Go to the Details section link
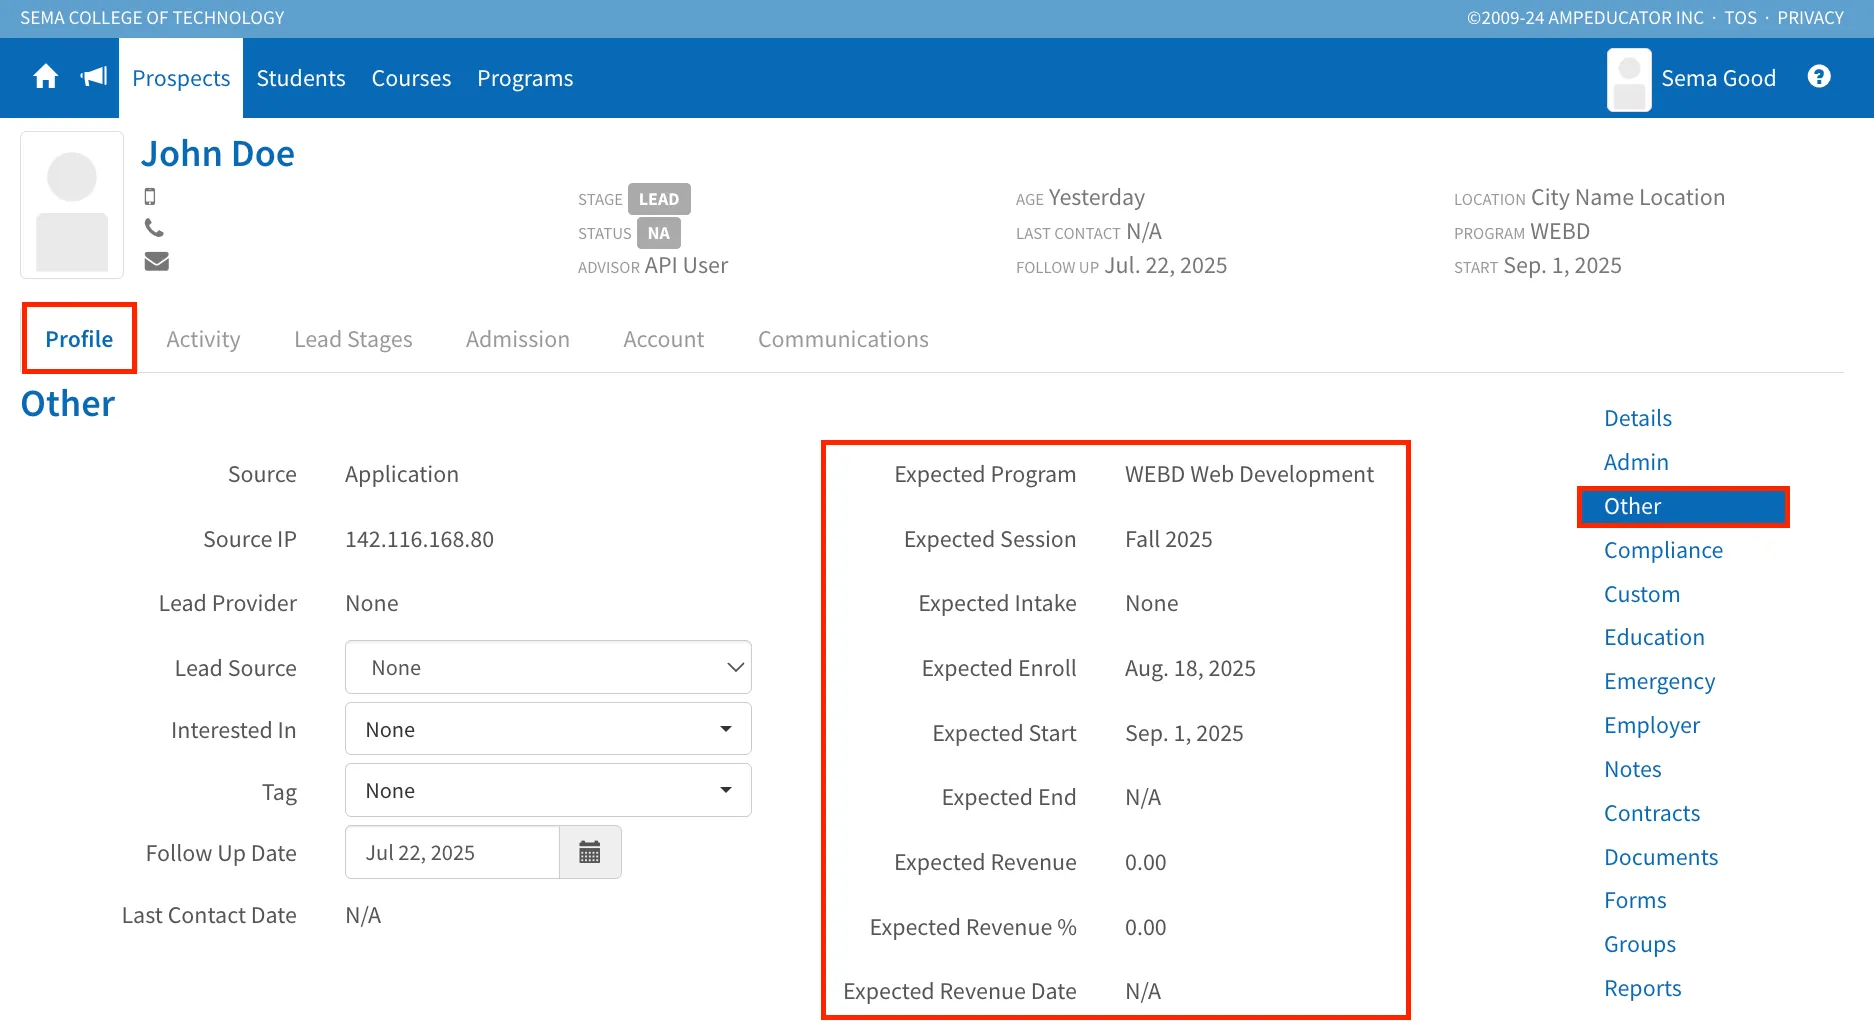 [1637, 418]
